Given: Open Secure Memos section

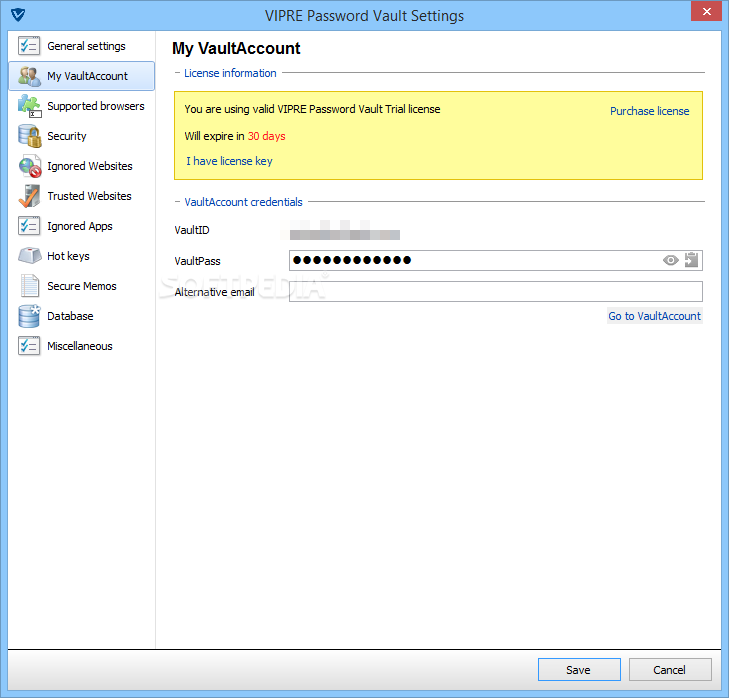Looking at the screenshot, I should (81, 286).
